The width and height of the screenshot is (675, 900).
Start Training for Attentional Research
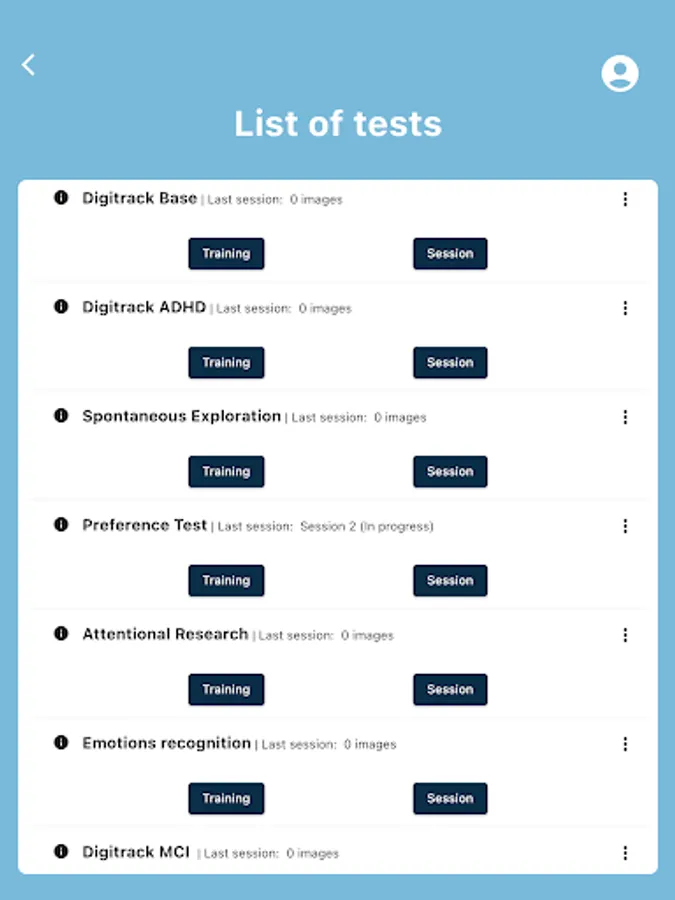click(226, 690)
